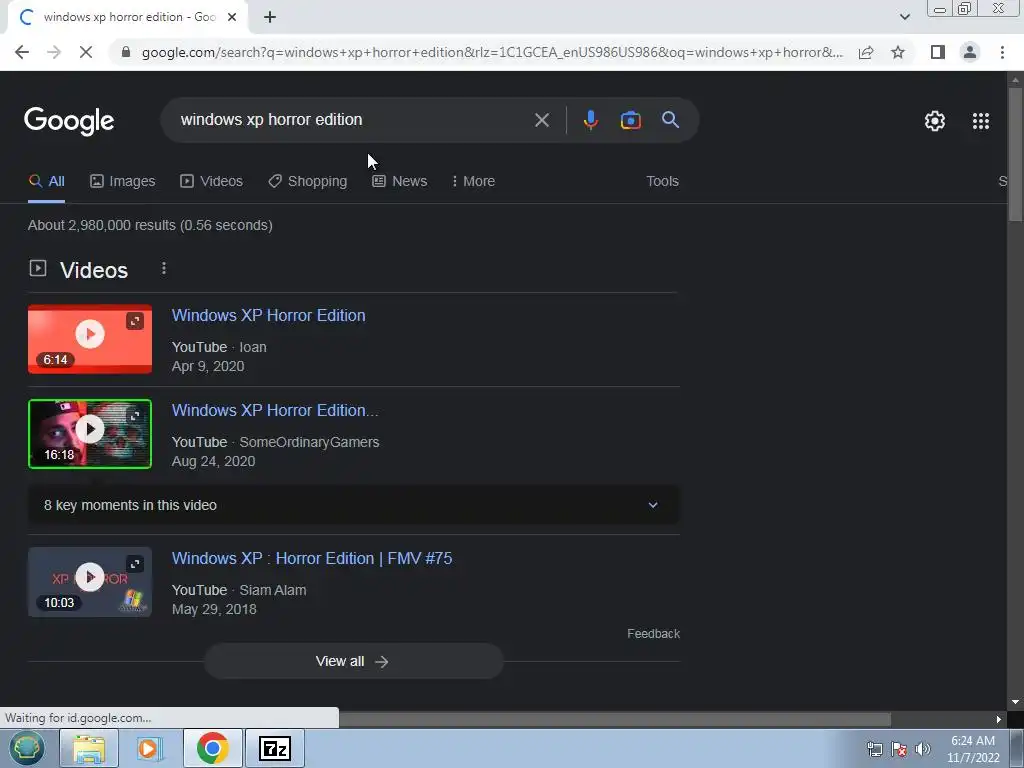View site information lock icon
Image resolution: width=1024 pixels, height=768 pixels.
126,52
